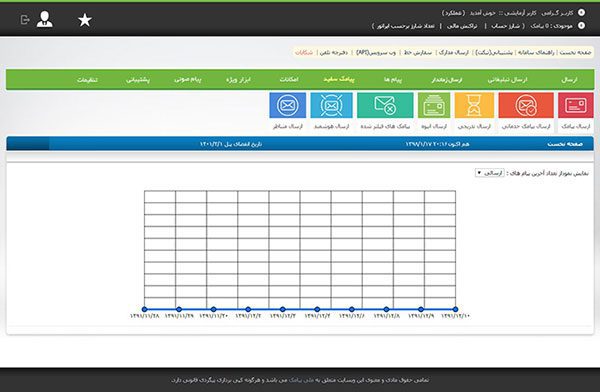Open the وب سرویس(API) link
Image resolution: width=600 pixels, height=392 pixels.
pos(376,52)
